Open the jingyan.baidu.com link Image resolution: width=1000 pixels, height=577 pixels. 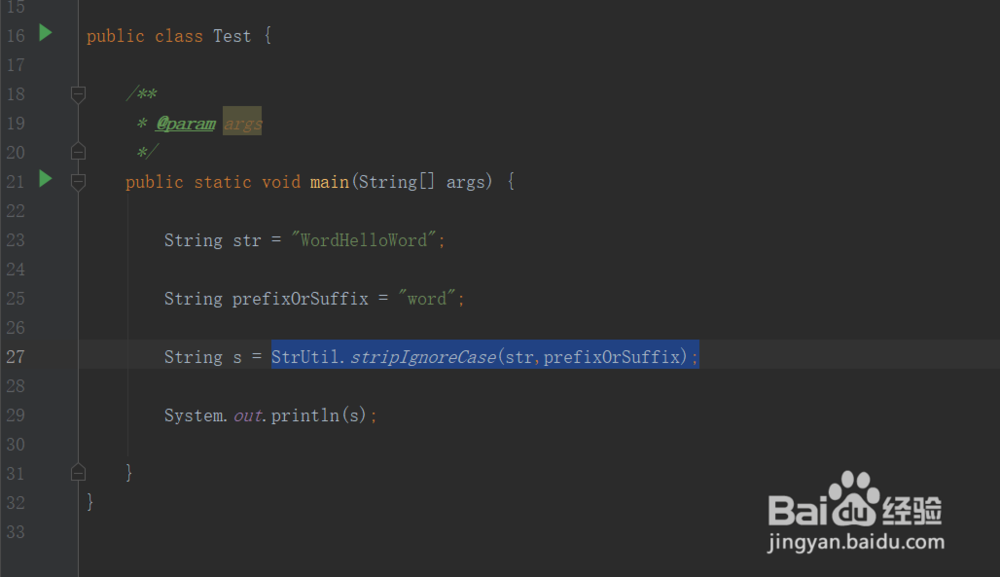tap(856, 543)
